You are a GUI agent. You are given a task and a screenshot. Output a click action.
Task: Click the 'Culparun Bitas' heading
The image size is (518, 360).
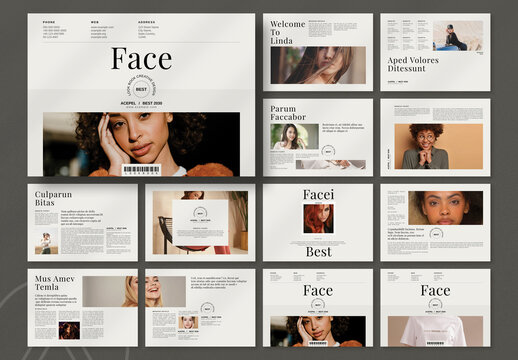[x=53, y=198]
